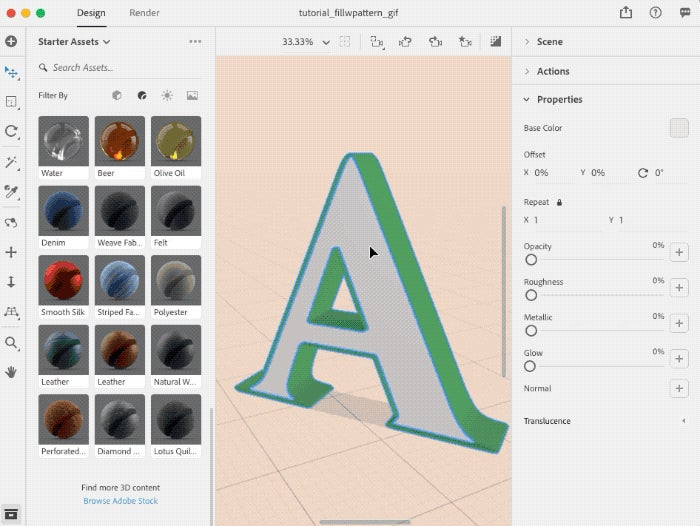This screenshot has width=700, height=526.
Task: Select the Lotus Quil... material thumbnail
Action: click(176, 420)
